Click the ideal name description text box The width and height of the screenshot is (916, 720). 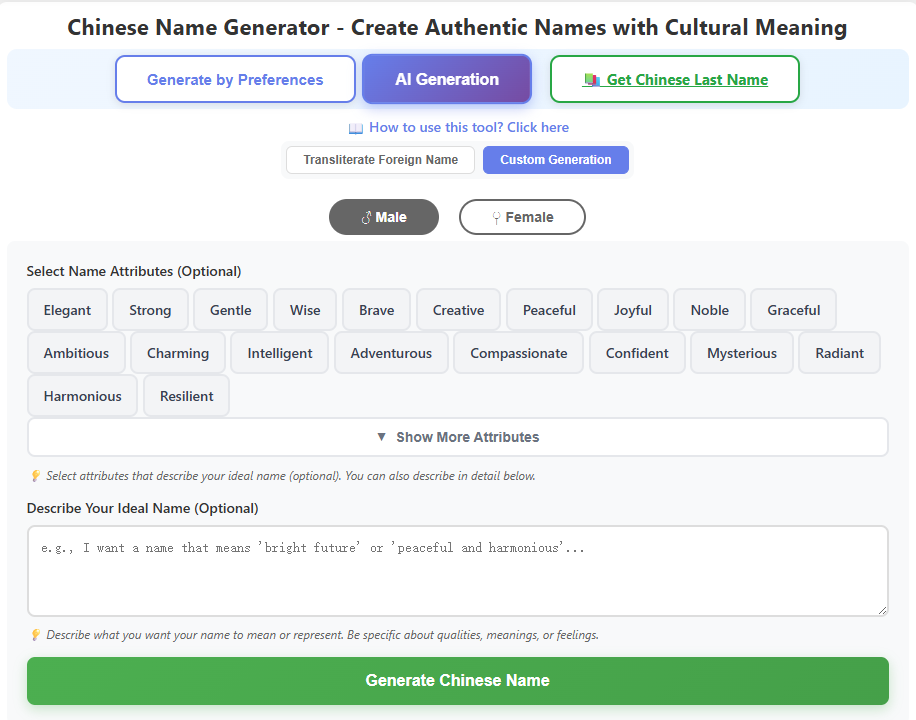457,568
